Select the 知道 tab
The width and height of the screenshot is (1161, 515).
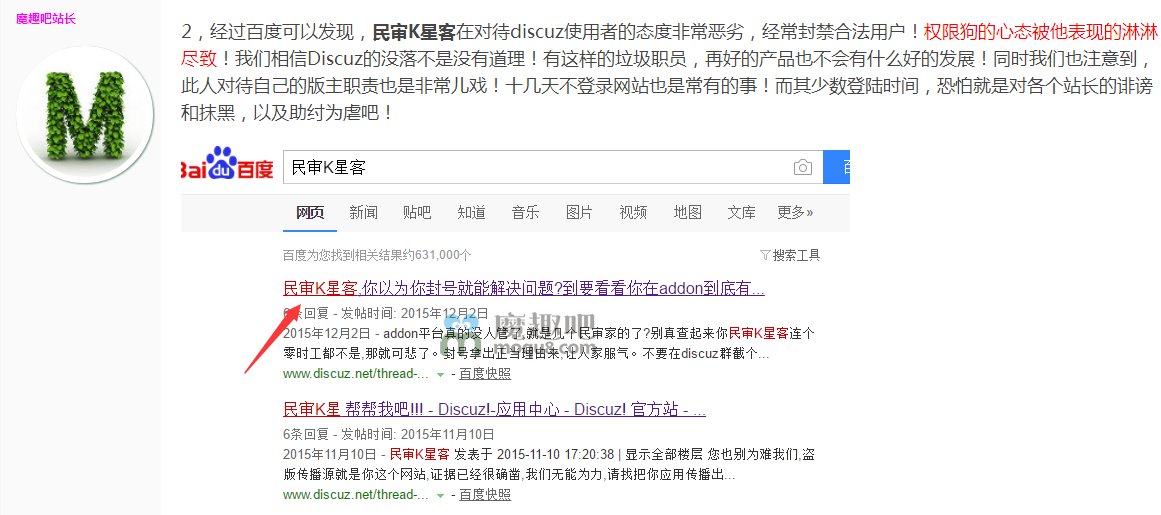471,212
